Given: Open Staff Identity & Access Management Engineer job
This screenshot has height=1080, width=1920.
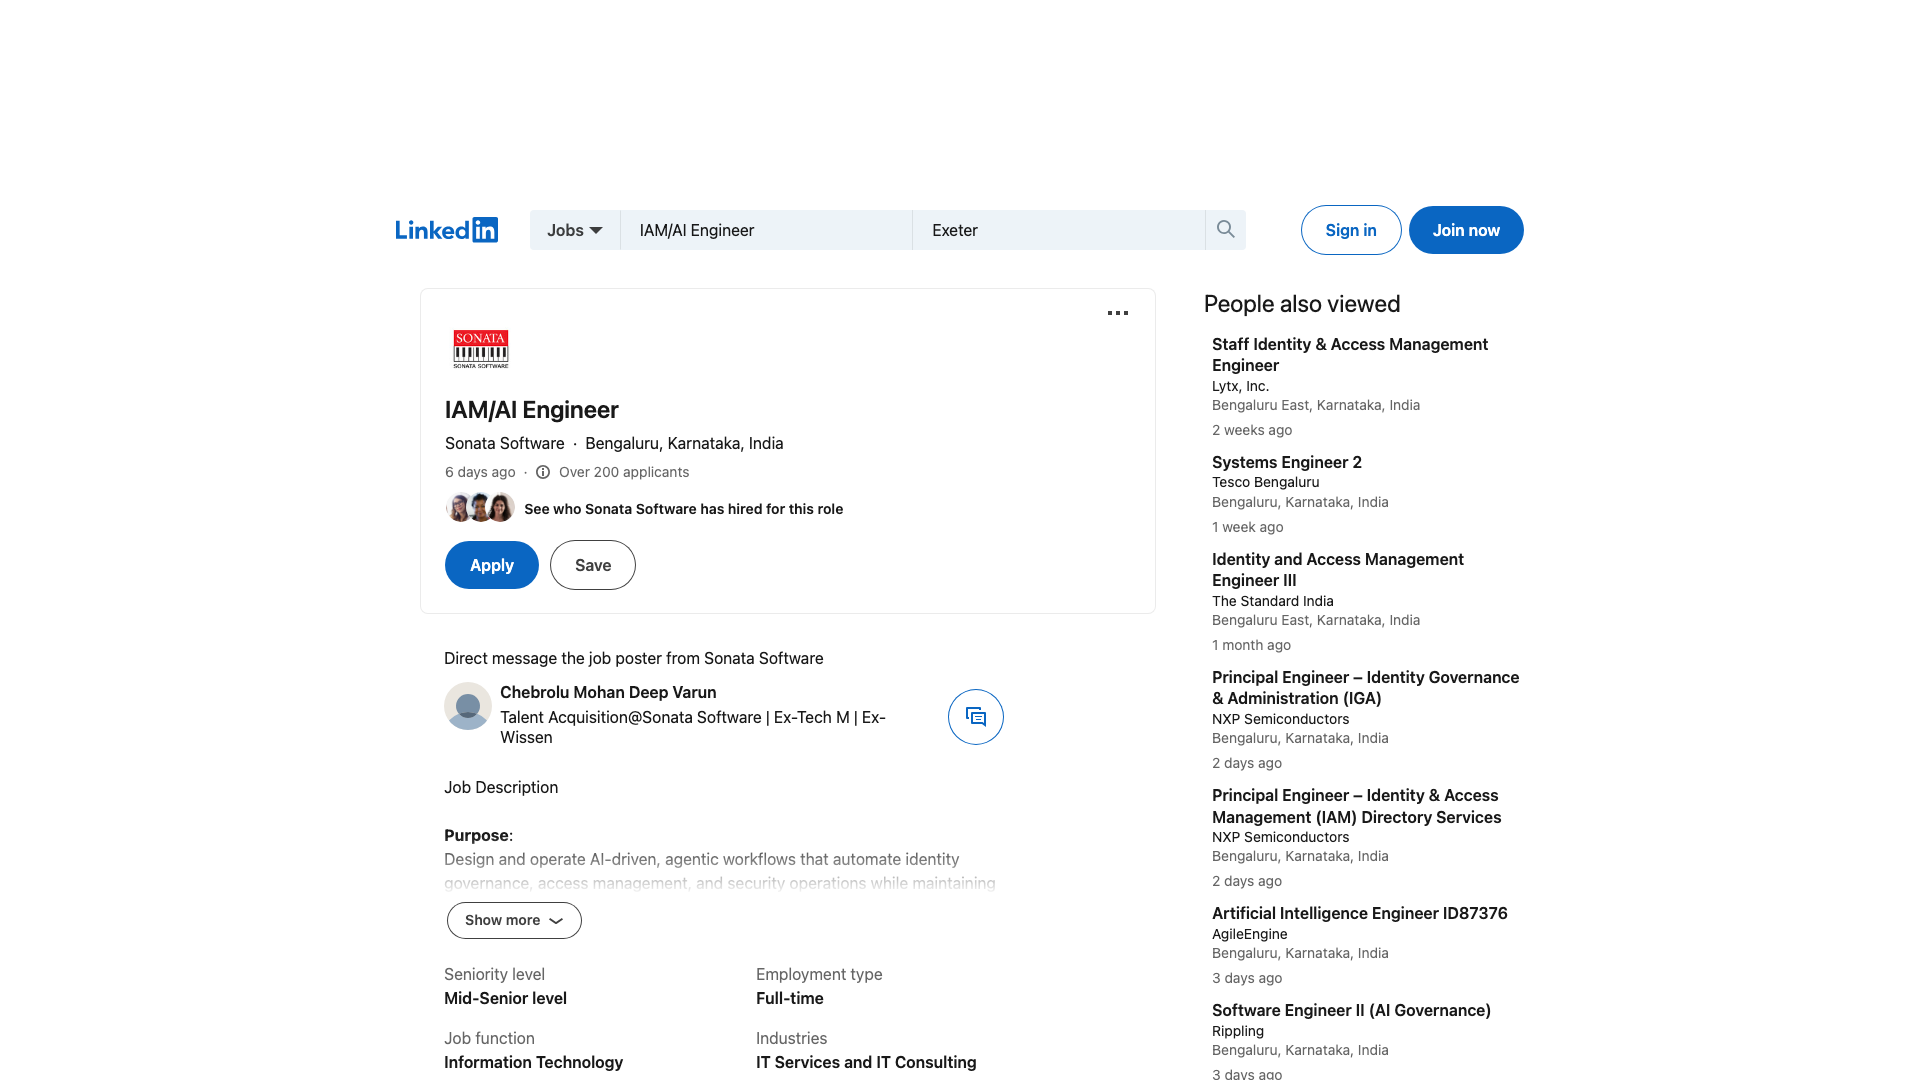Looking at the screenshot, I should [1350, 355].
